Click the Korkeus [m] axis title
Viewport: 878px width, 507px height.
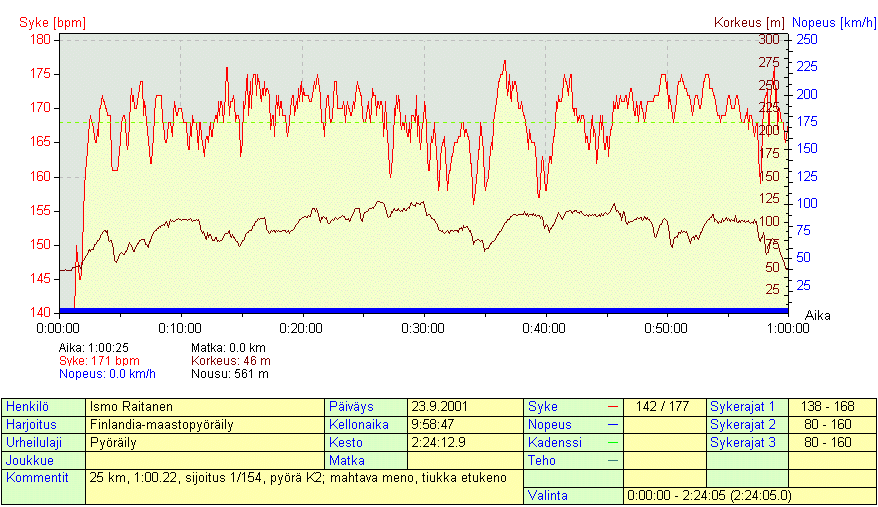pos(749,22)
